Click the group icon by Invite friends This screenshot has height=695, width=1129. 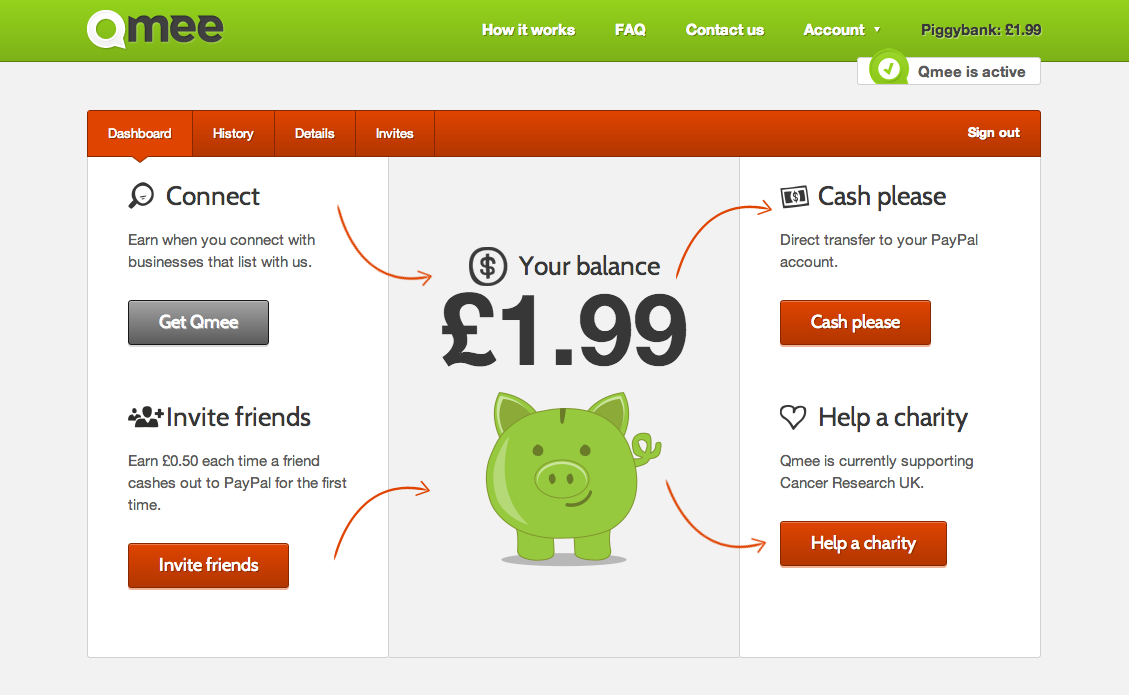pyautogui.click(x=146, y=416)
